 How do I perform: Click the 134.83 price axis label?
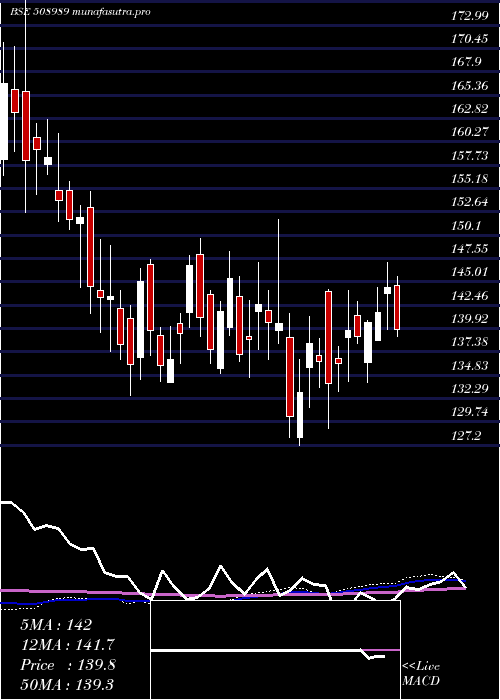[470, 365]
